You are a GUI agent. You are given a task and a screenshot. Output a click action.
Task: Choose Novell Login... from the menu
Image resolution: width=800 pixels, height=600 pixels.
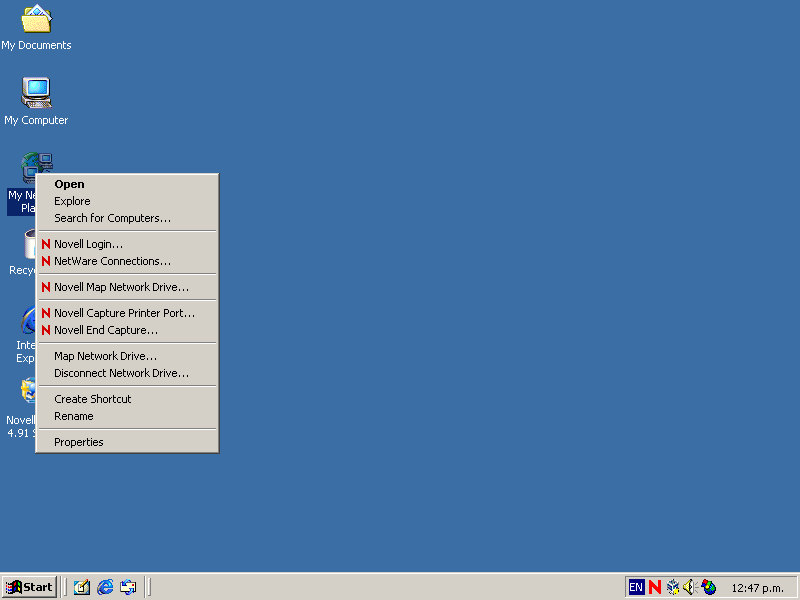[128, 244]
